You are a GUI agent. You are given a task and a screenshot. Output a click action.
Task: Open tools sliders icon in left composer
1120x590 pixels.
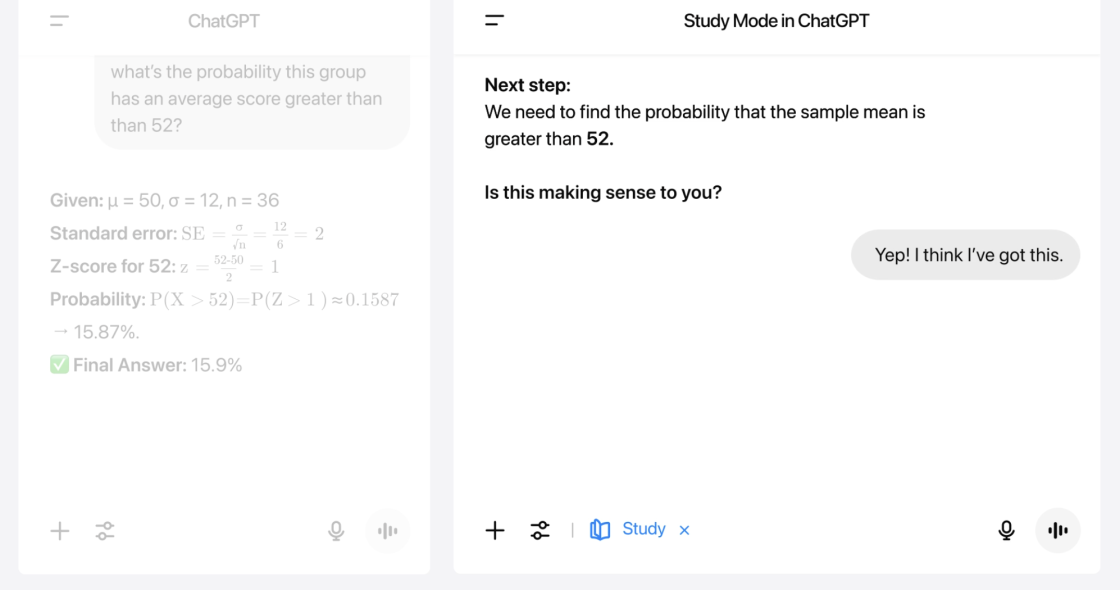(x=105, y=531)
